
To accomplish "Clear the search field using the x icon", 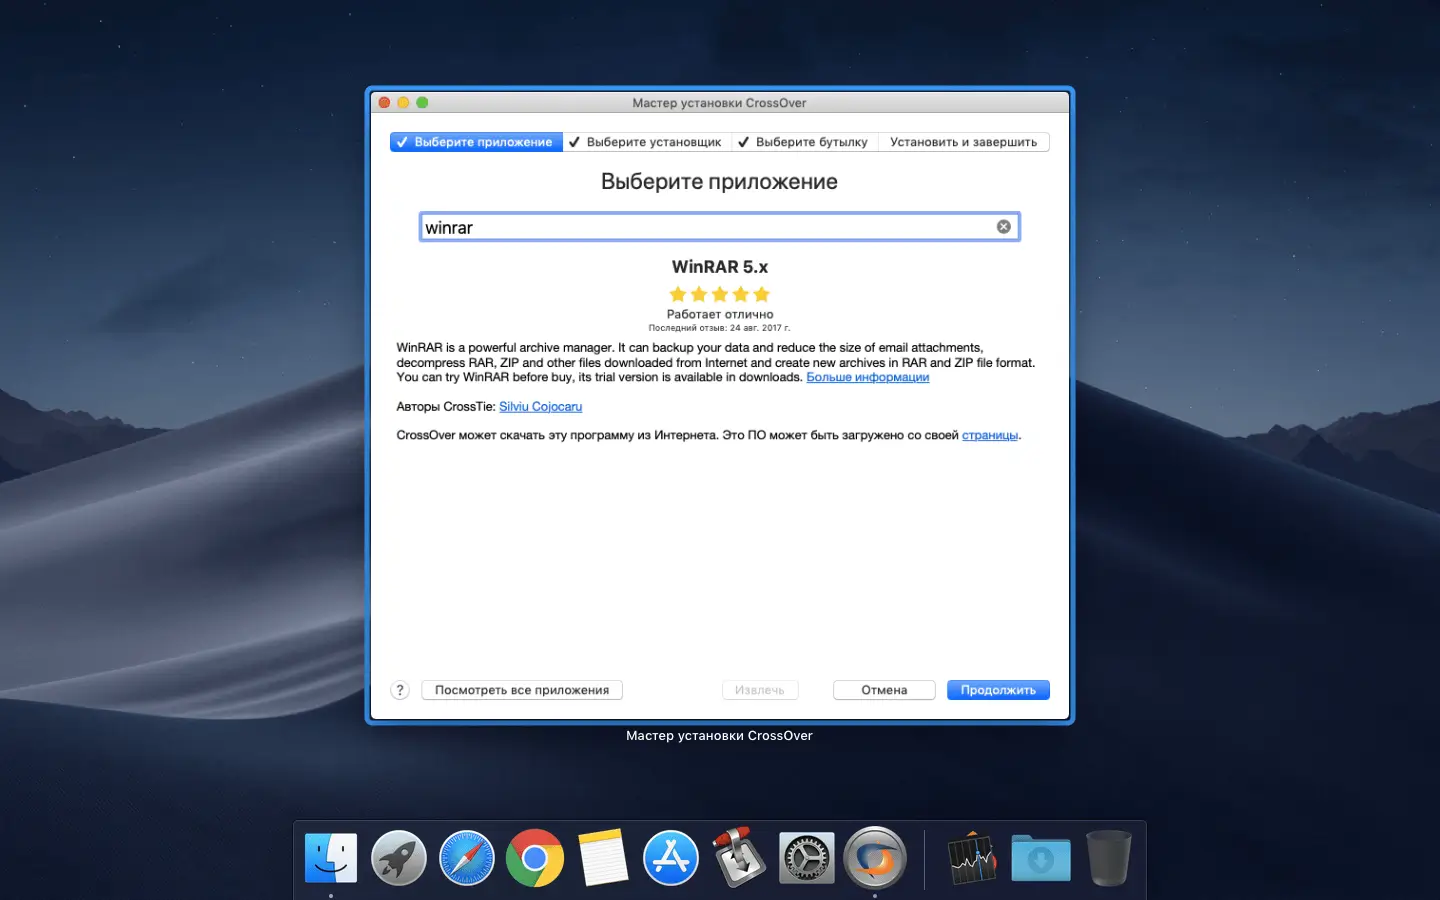I will (x=1003, y=226).
